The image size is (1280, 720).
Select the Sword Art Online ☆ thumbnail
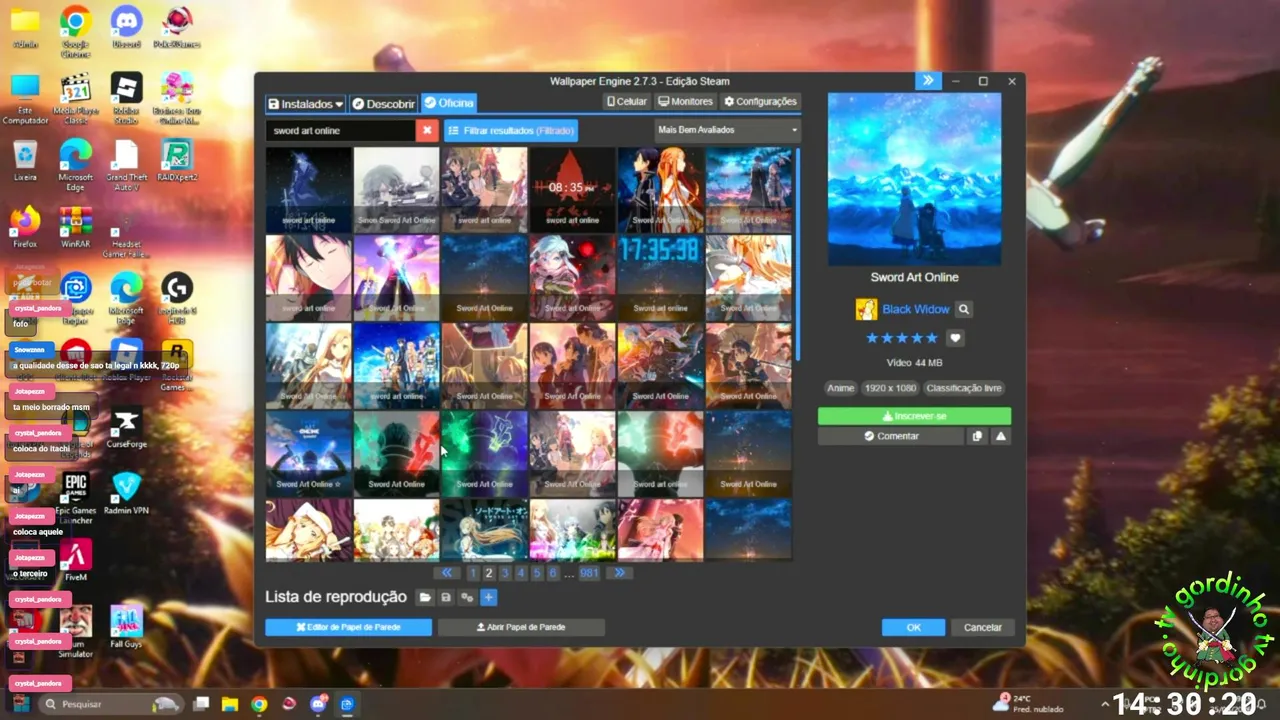308,453
